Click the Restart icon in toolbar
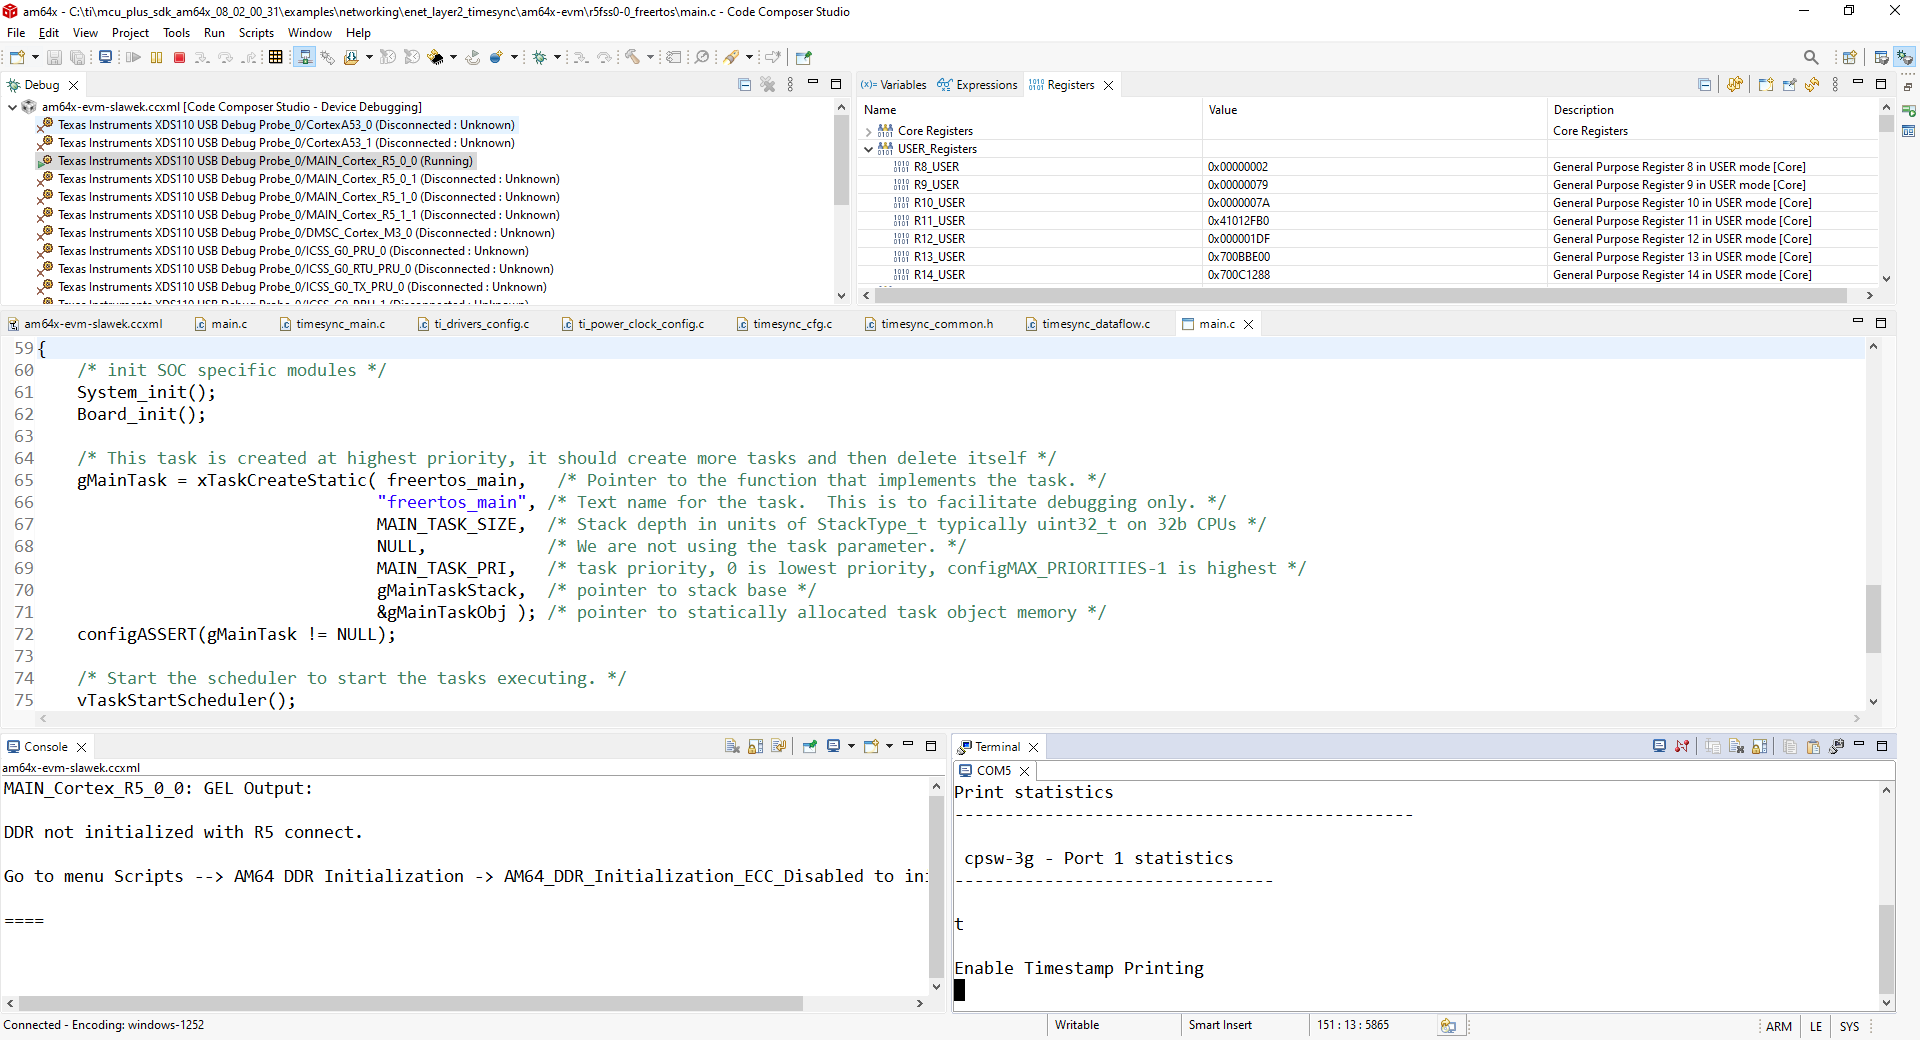Screen dimensions: 1920x1040 473,57
